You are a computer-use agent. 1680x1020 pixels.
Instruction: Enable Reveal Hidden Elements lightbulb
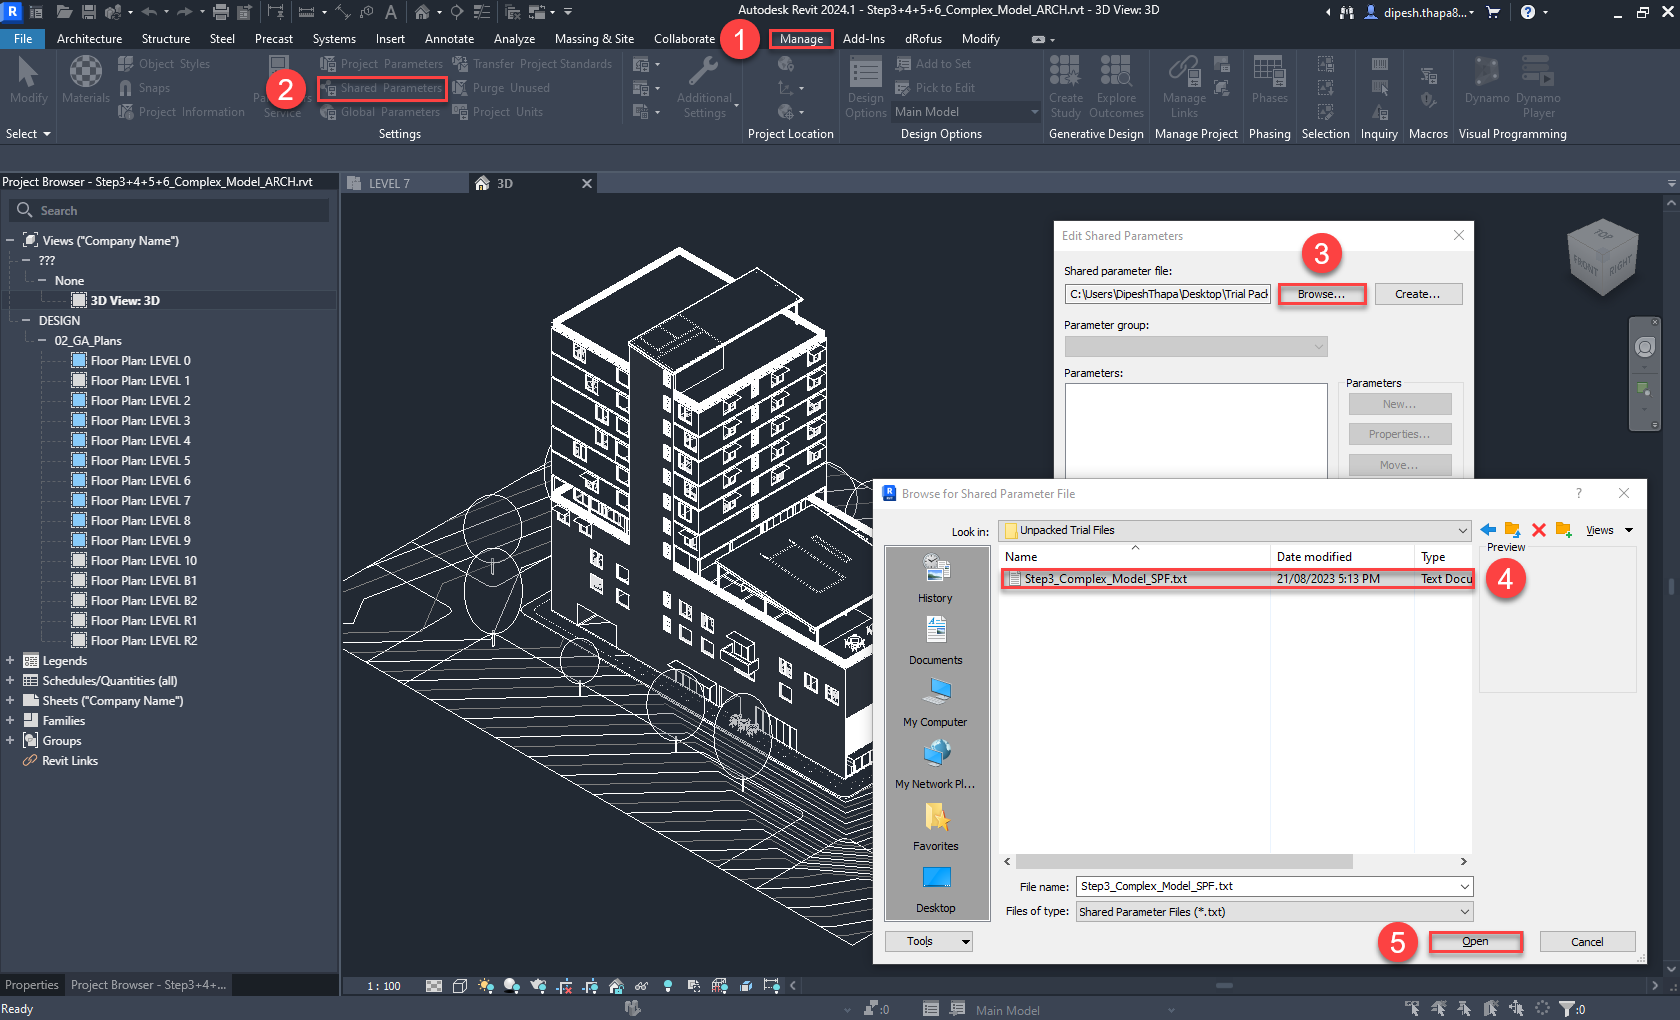pos(668,986)
